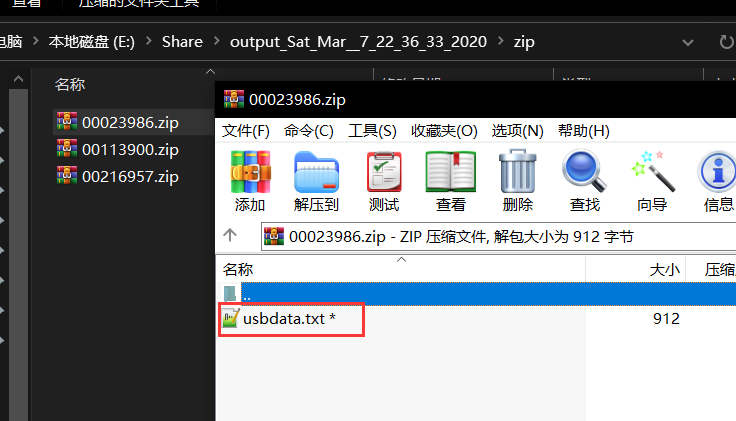Image resolution: width=736 pixels, height=421 pixels.
Task: Sort WinRAR list by the 名称 column header
Action: click(x=238, y=269)
